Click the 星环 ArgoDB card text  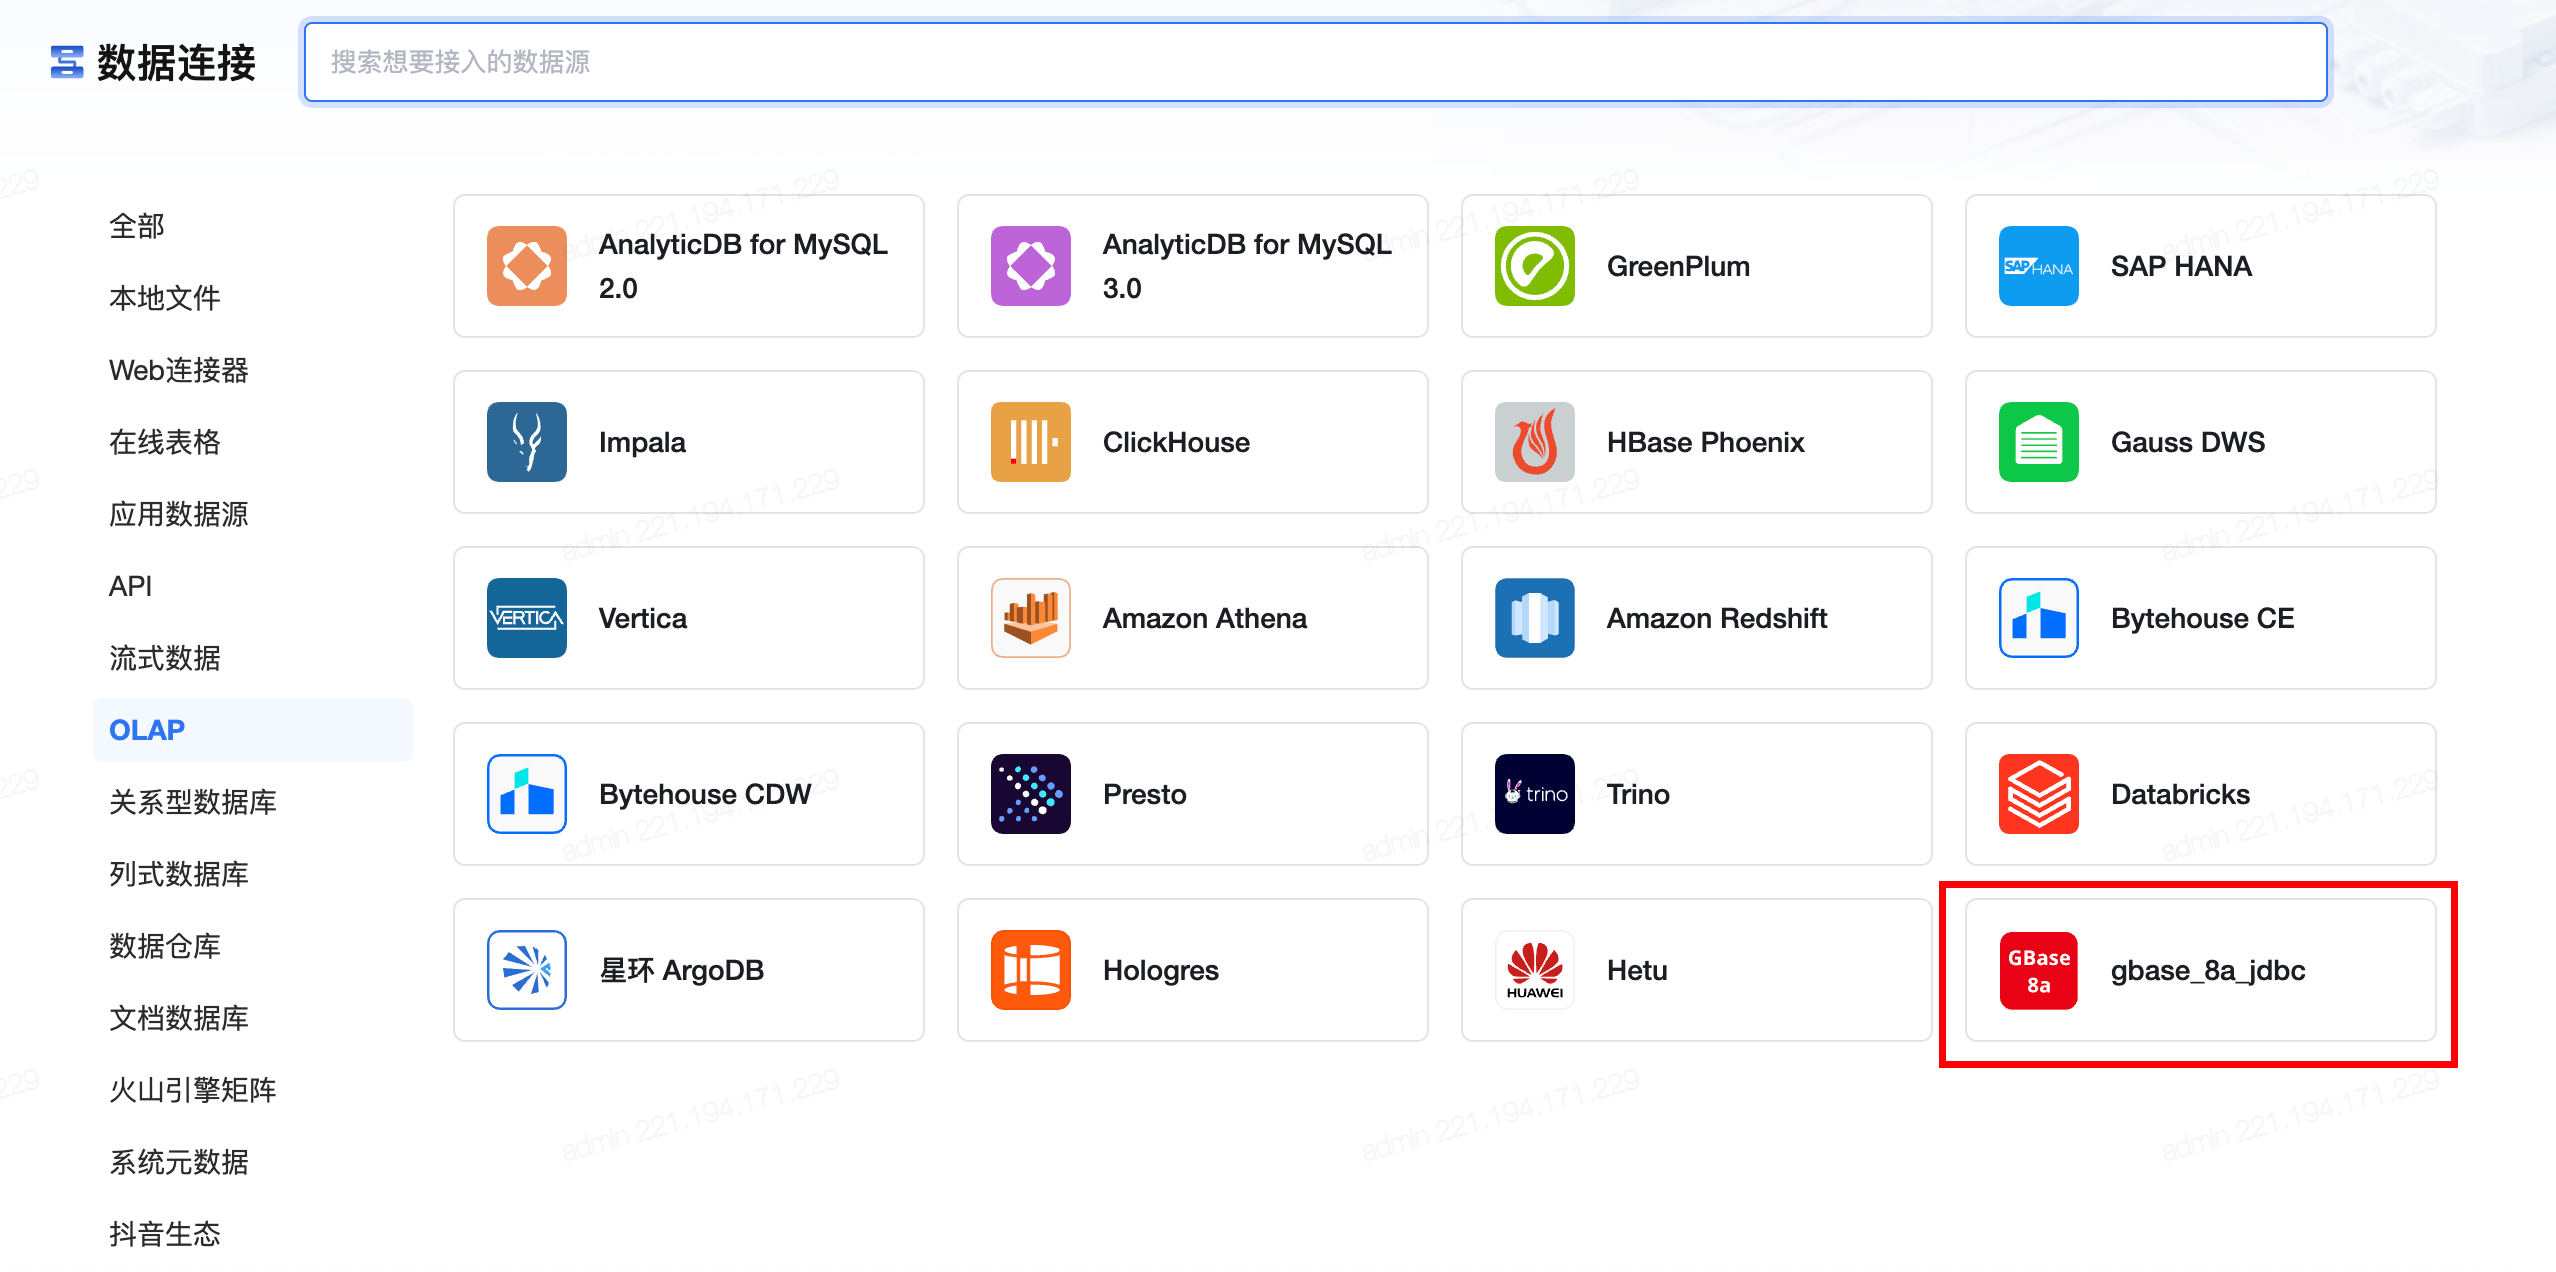coord(681,971)
